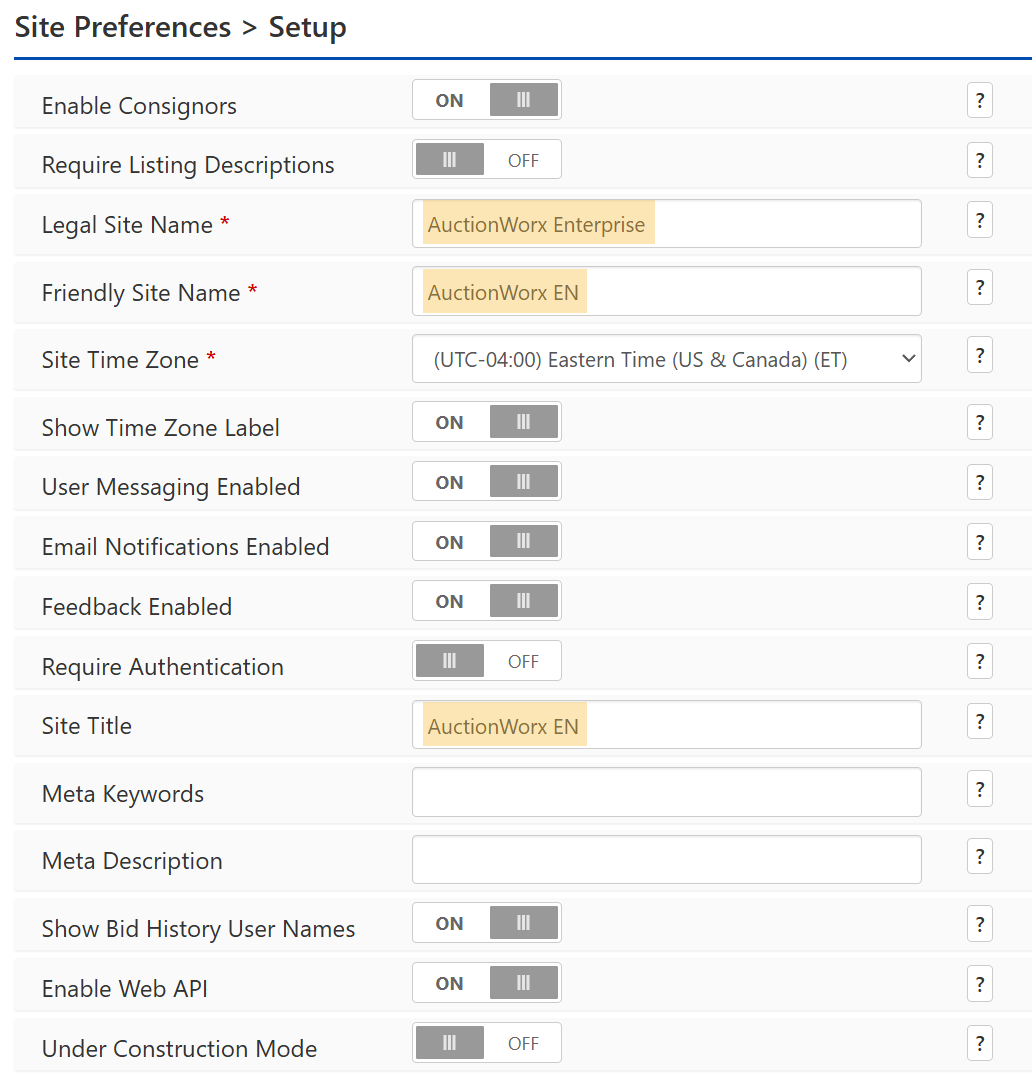1032x1088 pixels.
Task: View help for Show Bid History User Names
Action: coord(979,924)
